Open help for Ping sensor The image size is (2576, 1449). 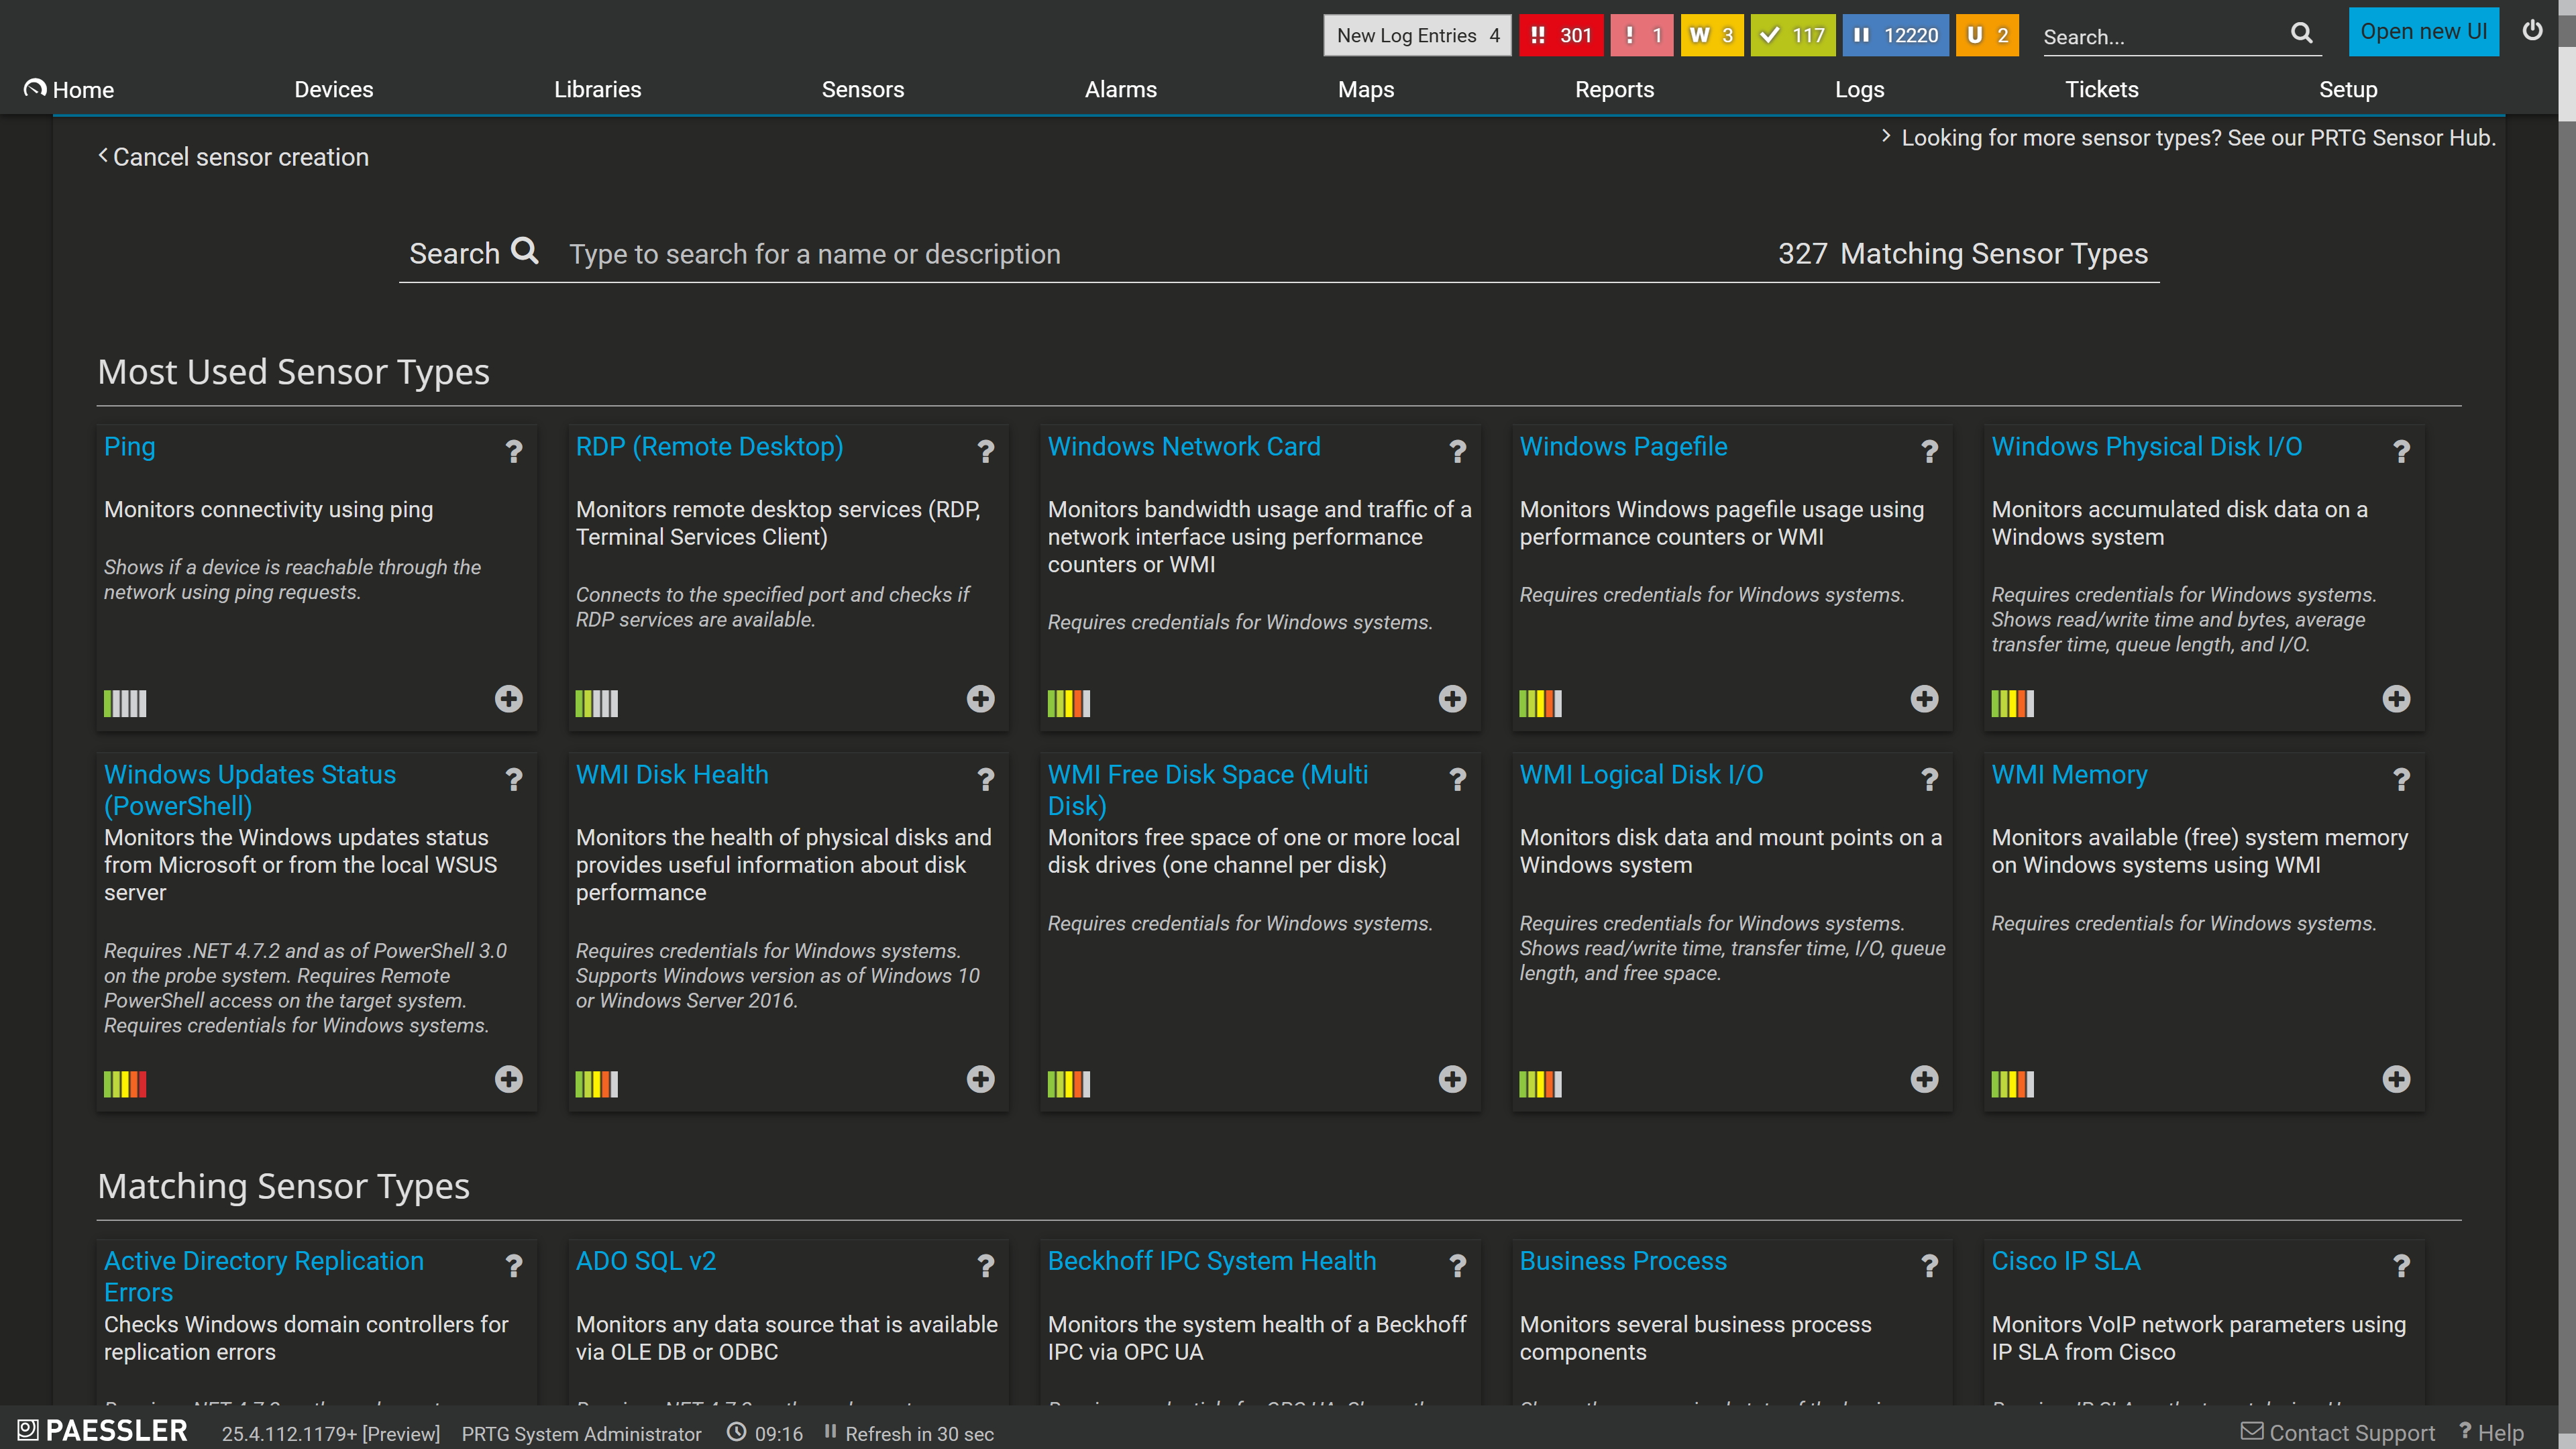pos(514,452)
